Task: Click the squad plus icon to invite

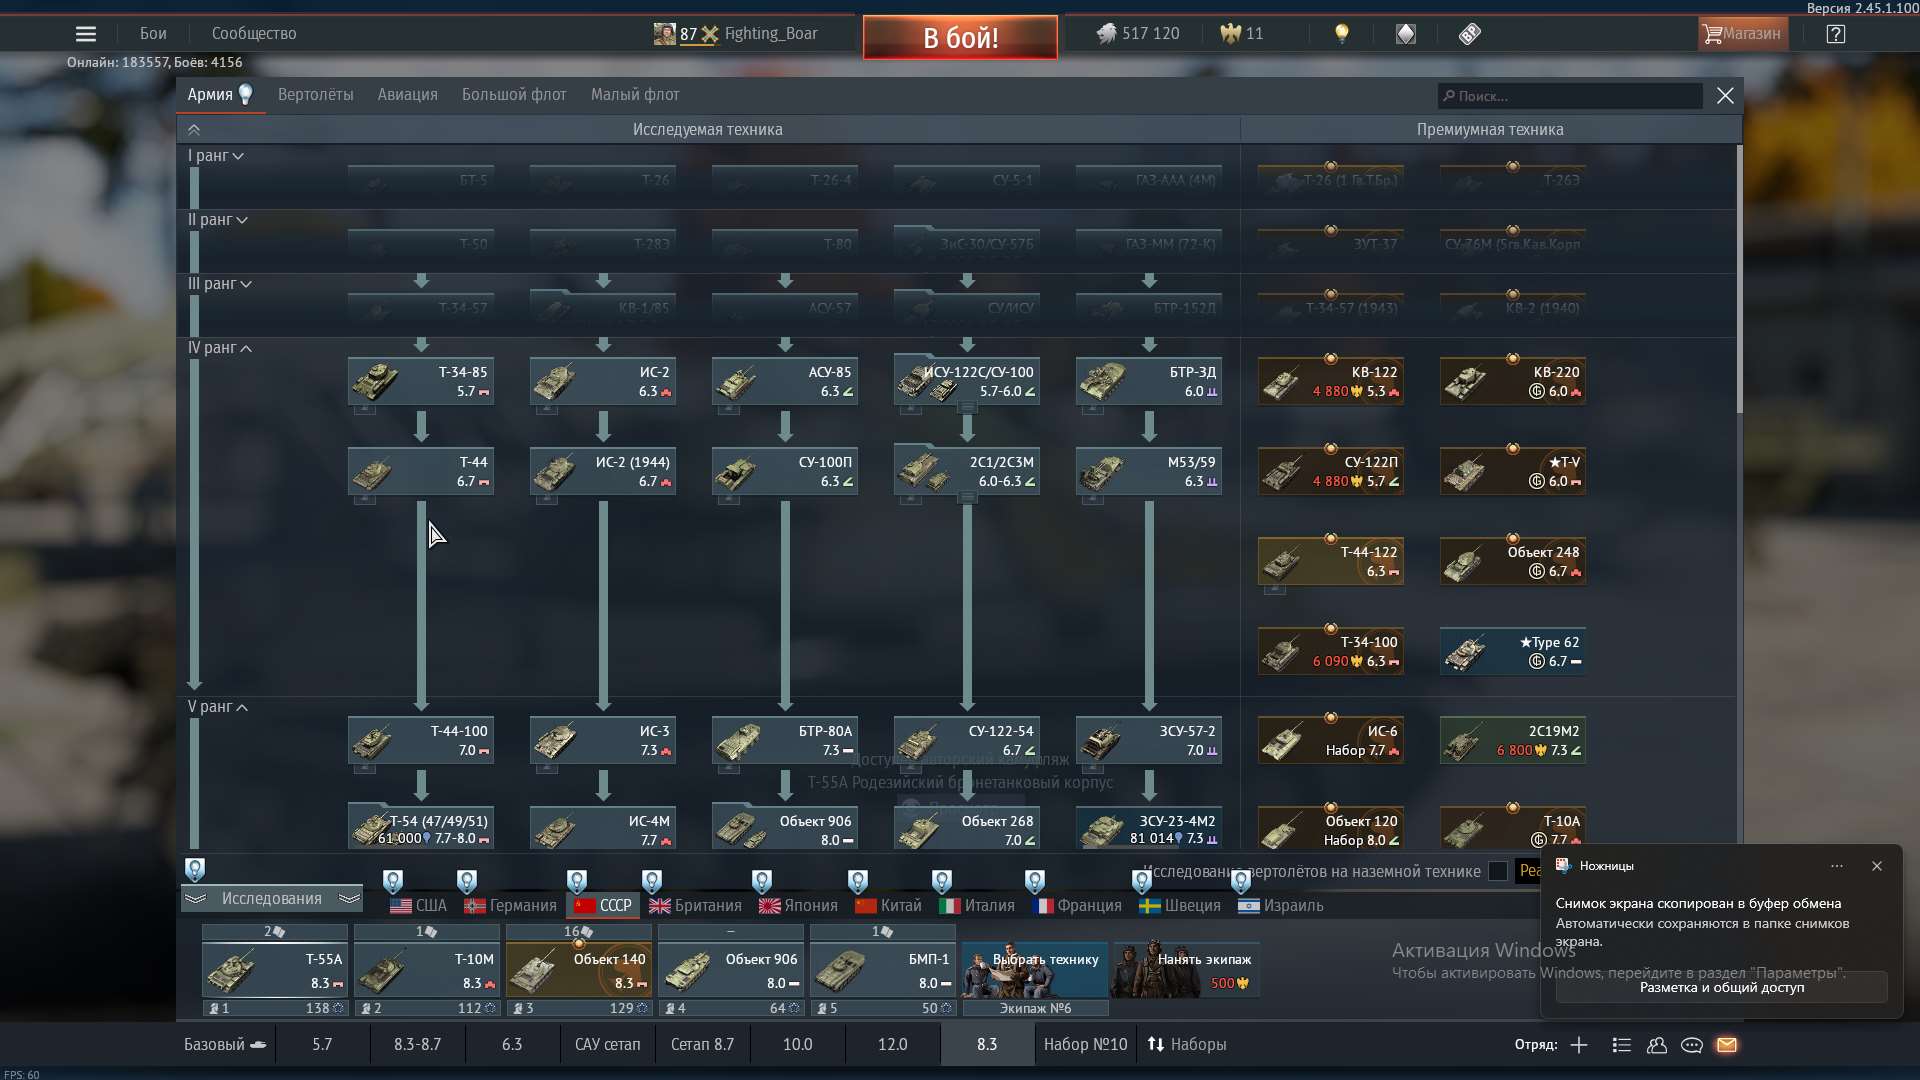Action: point(1579,1045)
